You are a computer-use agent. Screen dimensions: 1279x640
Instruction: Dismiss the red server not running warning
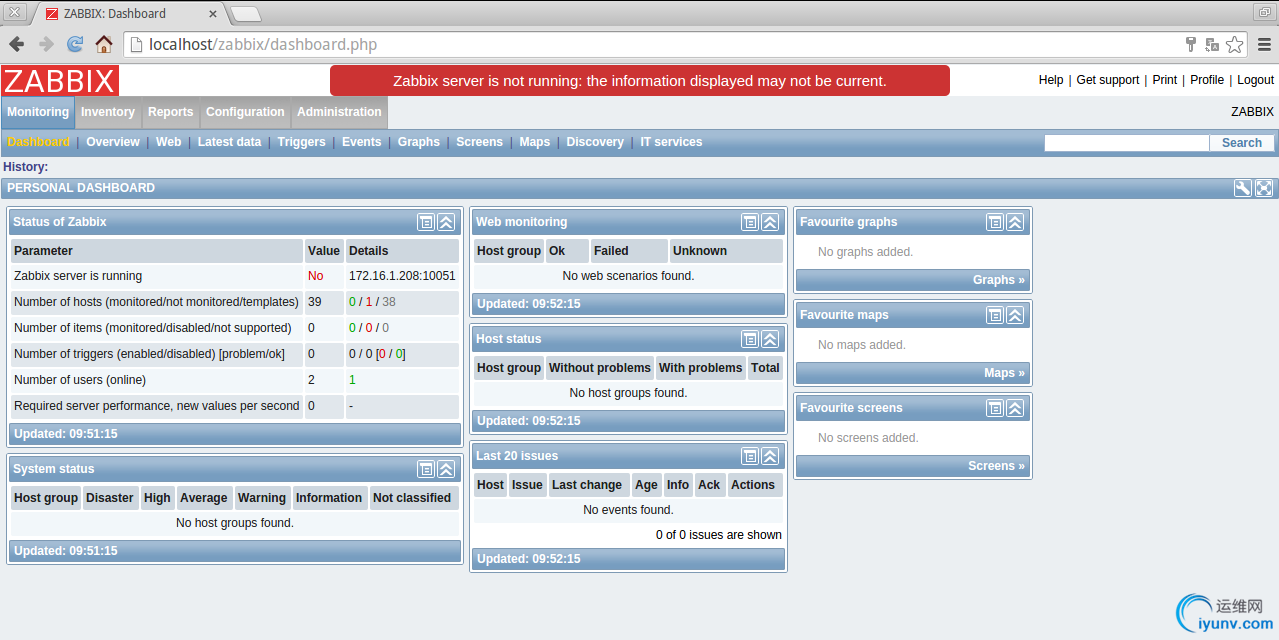click(640, 81)
